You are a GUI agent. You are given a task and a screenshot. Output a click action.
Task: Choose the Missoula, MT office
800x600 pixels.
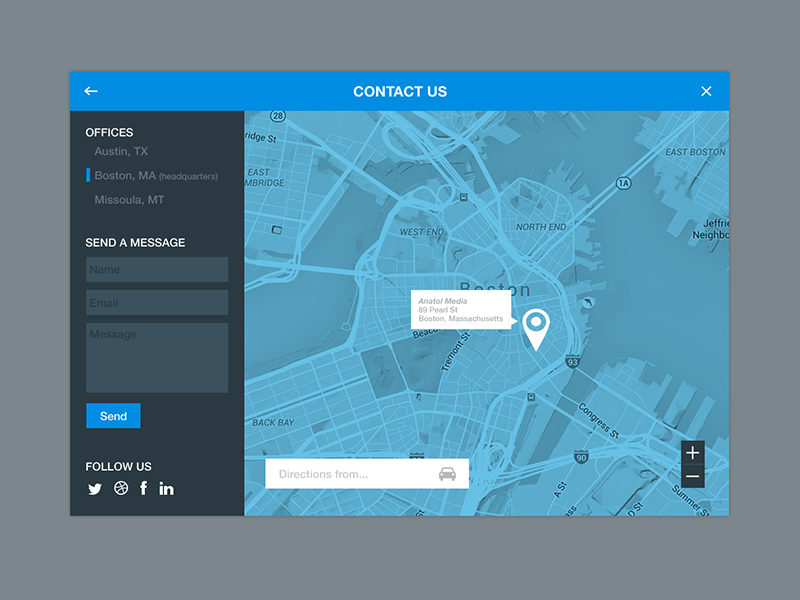click(x=129, y=200)
